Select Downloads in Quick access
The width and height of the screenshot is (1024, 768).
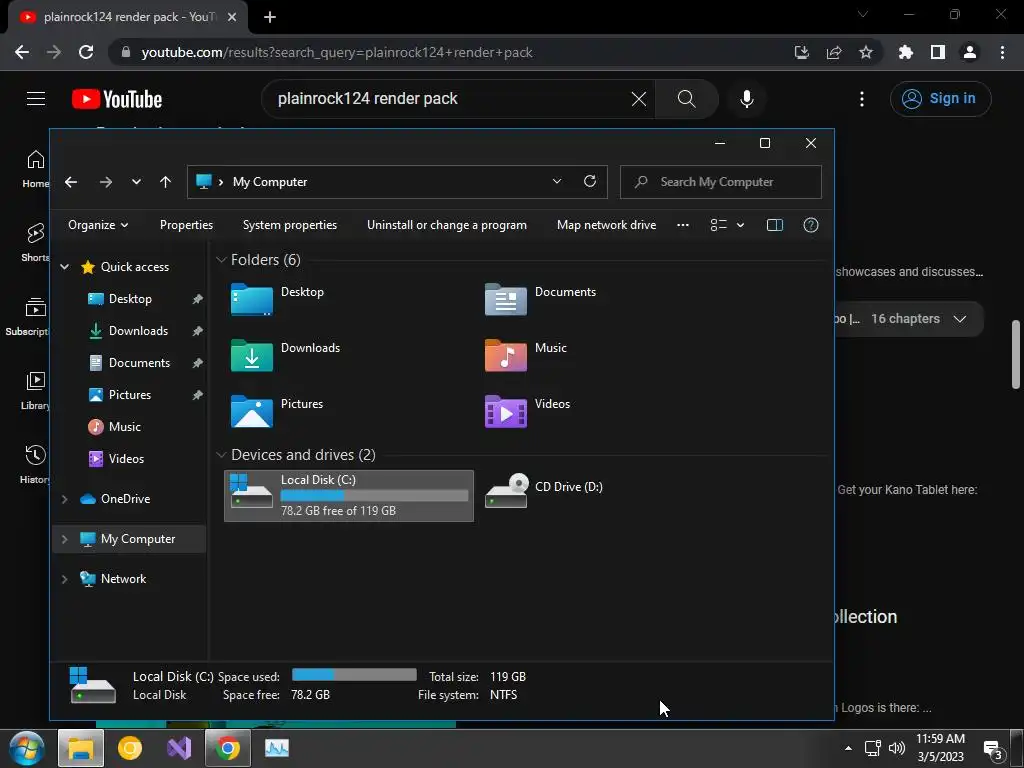pos(138,330)
